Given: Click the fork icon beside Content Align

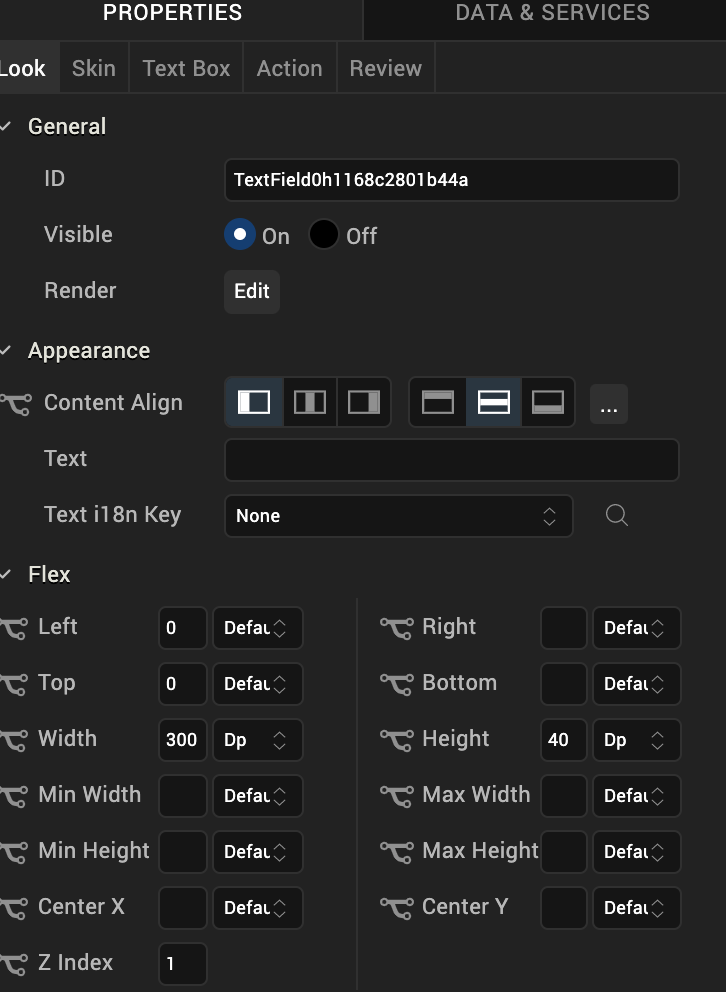Looking at the screenshot, I should point(15,404).
